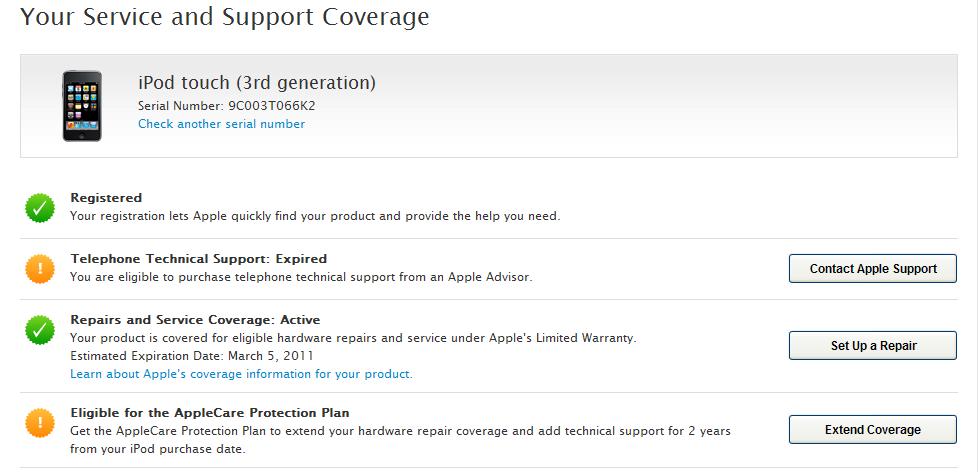Click the green checkmark icon beside Registered
This screenshot has width=979, height=472.
click(x=40, y=208)
